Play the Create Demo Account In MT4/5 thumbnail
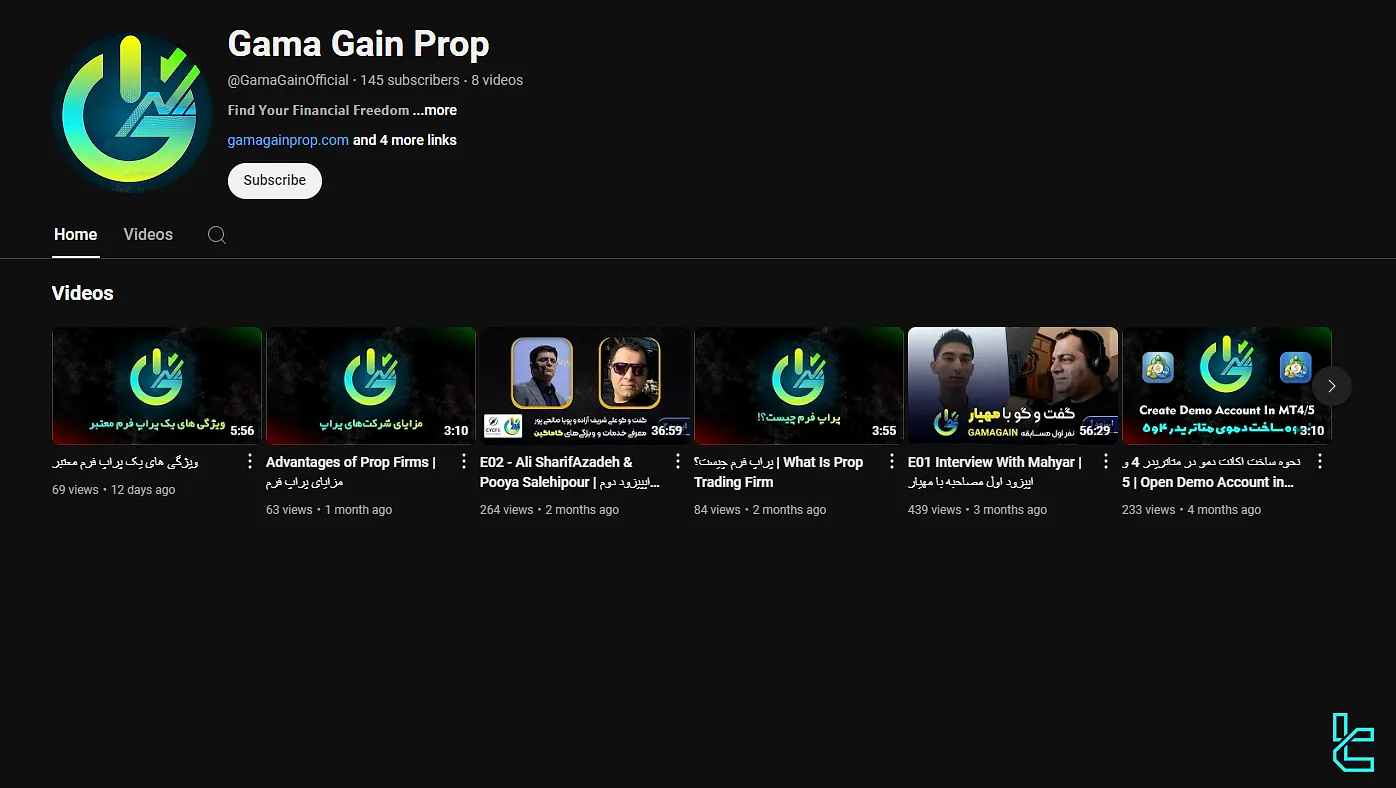This screenshot has width=1396, height=788. tap(1226, 385)
